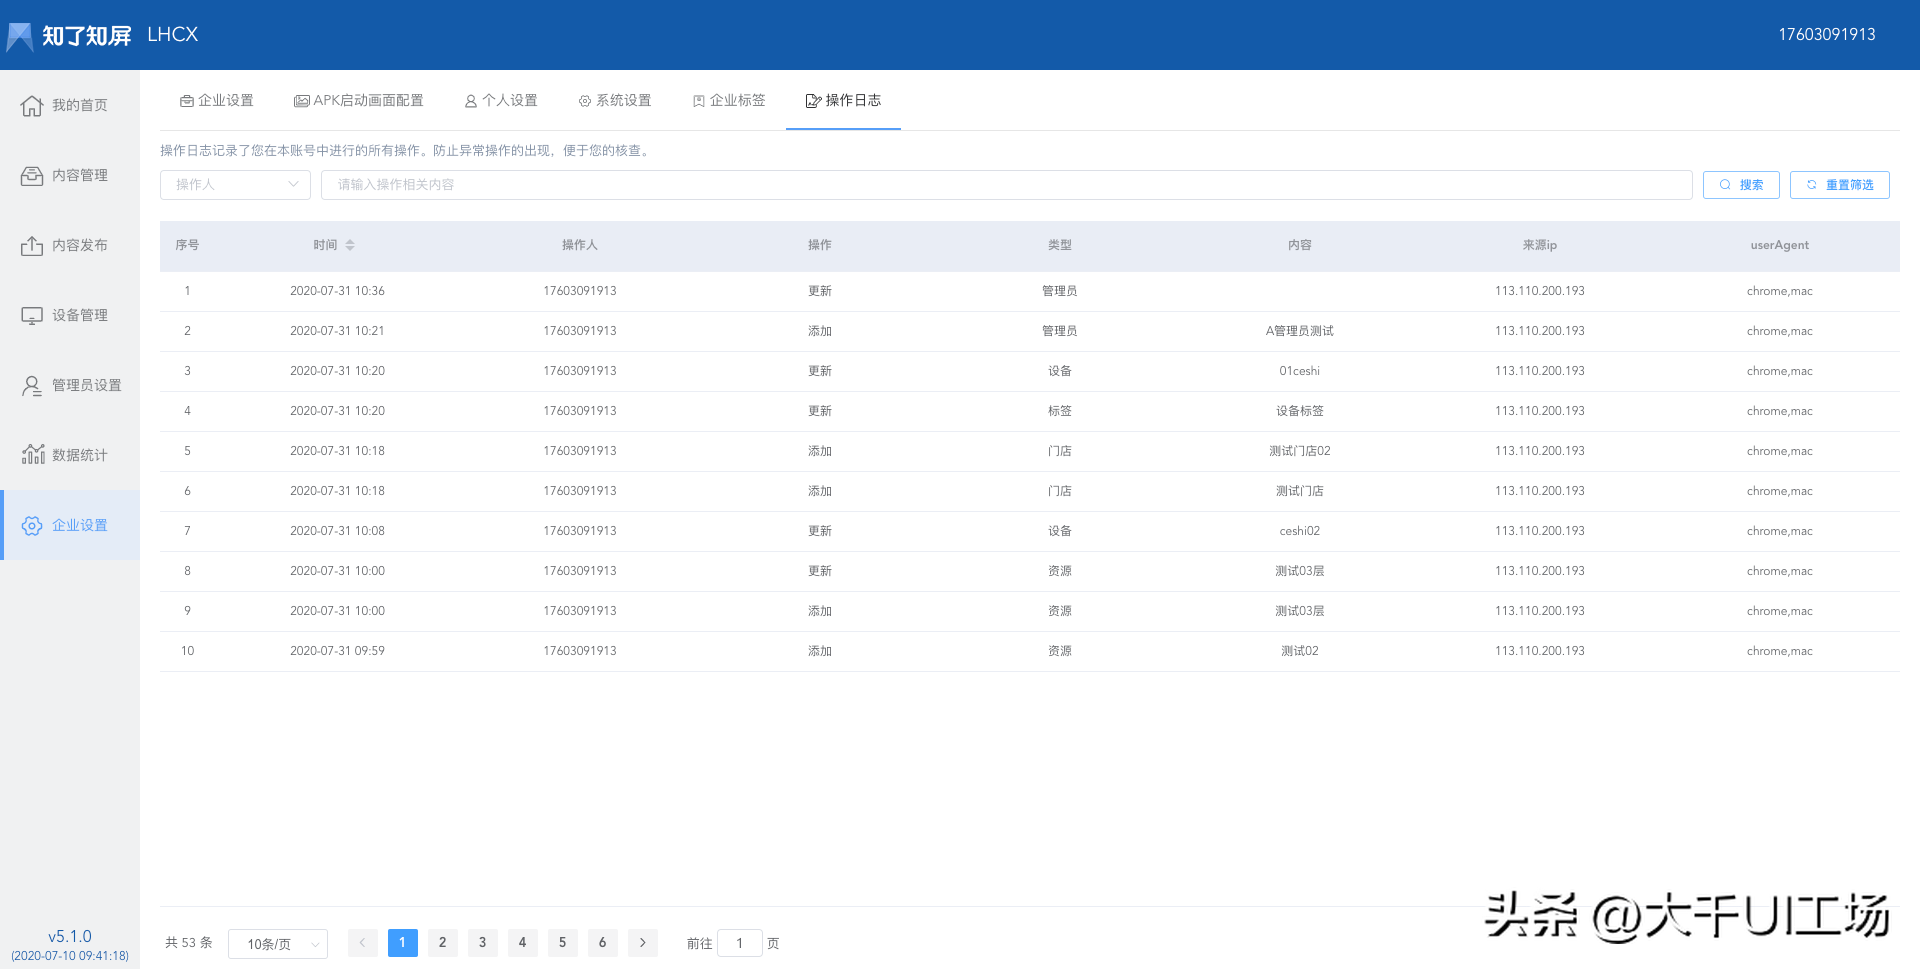
Task: Switch to the 系统设置 tab
Action: (x=615, y=100)
